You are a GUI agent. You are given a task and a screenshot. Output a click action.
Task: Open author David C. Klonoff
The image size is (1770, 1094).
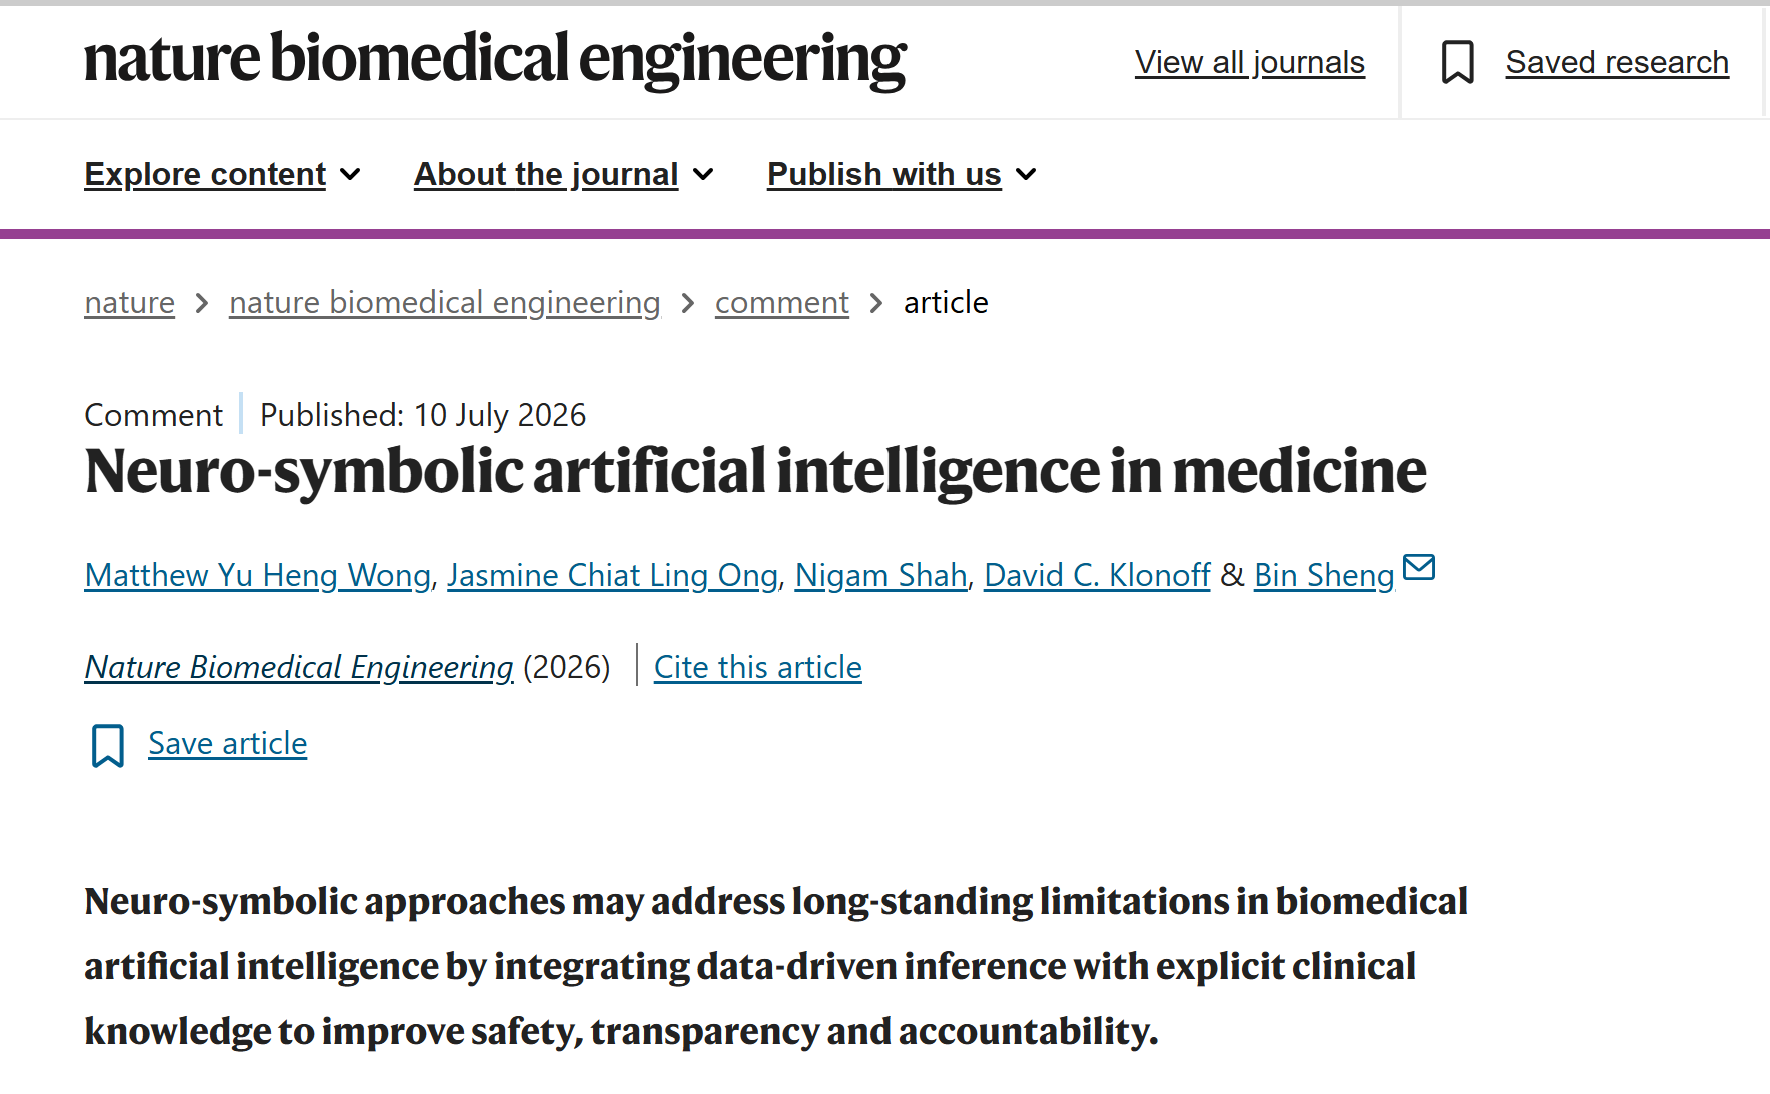point(1097,575)
